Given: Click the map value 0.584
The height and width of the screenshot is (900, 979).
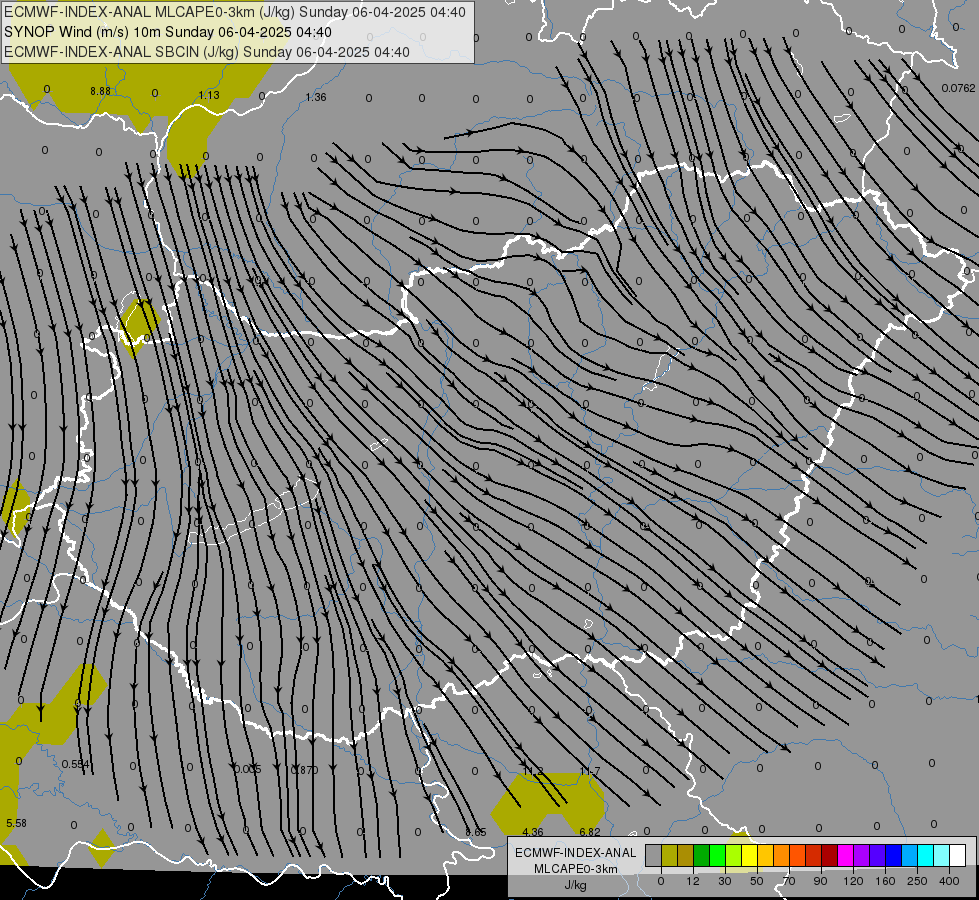Looking at the screenshot, I should coord(76,764).
